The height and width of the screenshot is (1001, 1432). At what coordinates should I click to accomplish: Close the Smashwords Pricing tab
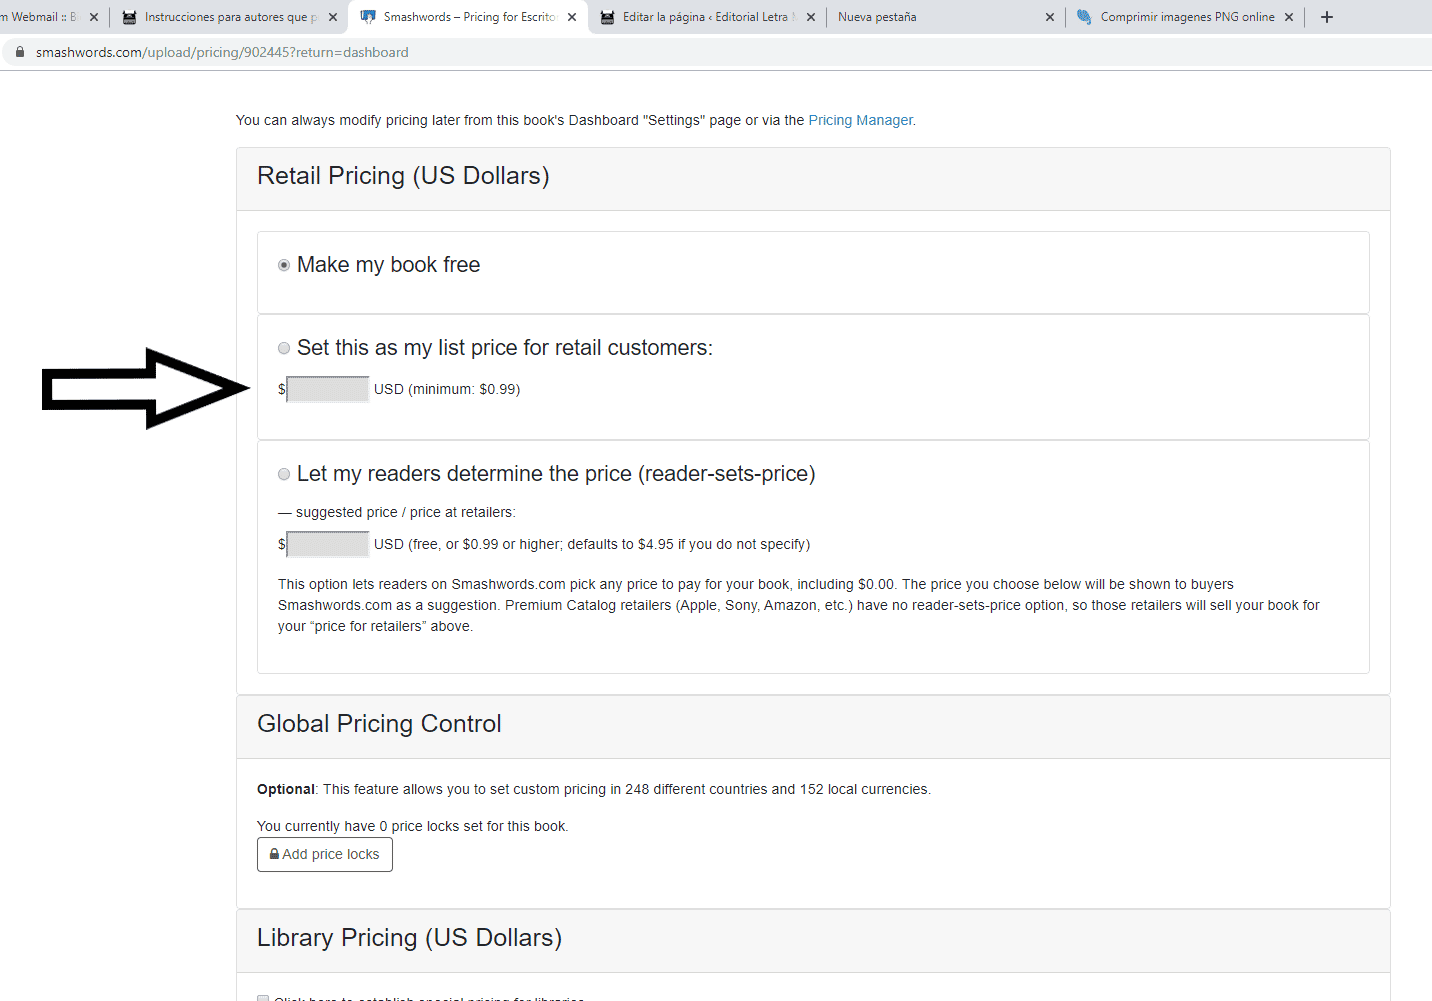pyautogui.click(x=572, y=17)
